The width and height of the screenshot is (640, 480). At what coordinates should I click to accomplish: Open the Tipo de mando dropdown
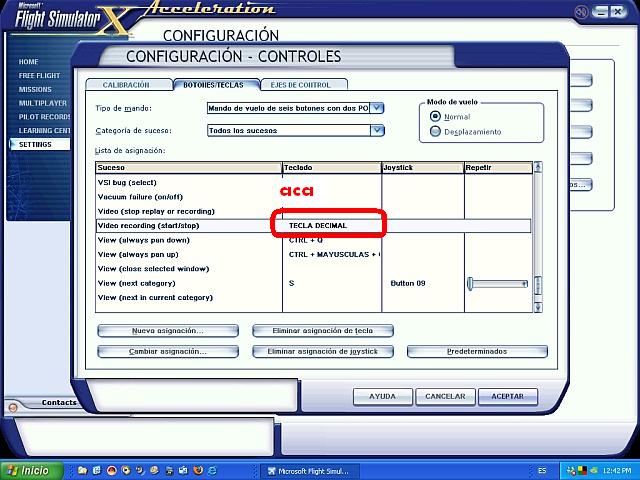click(x=378, y=108)
